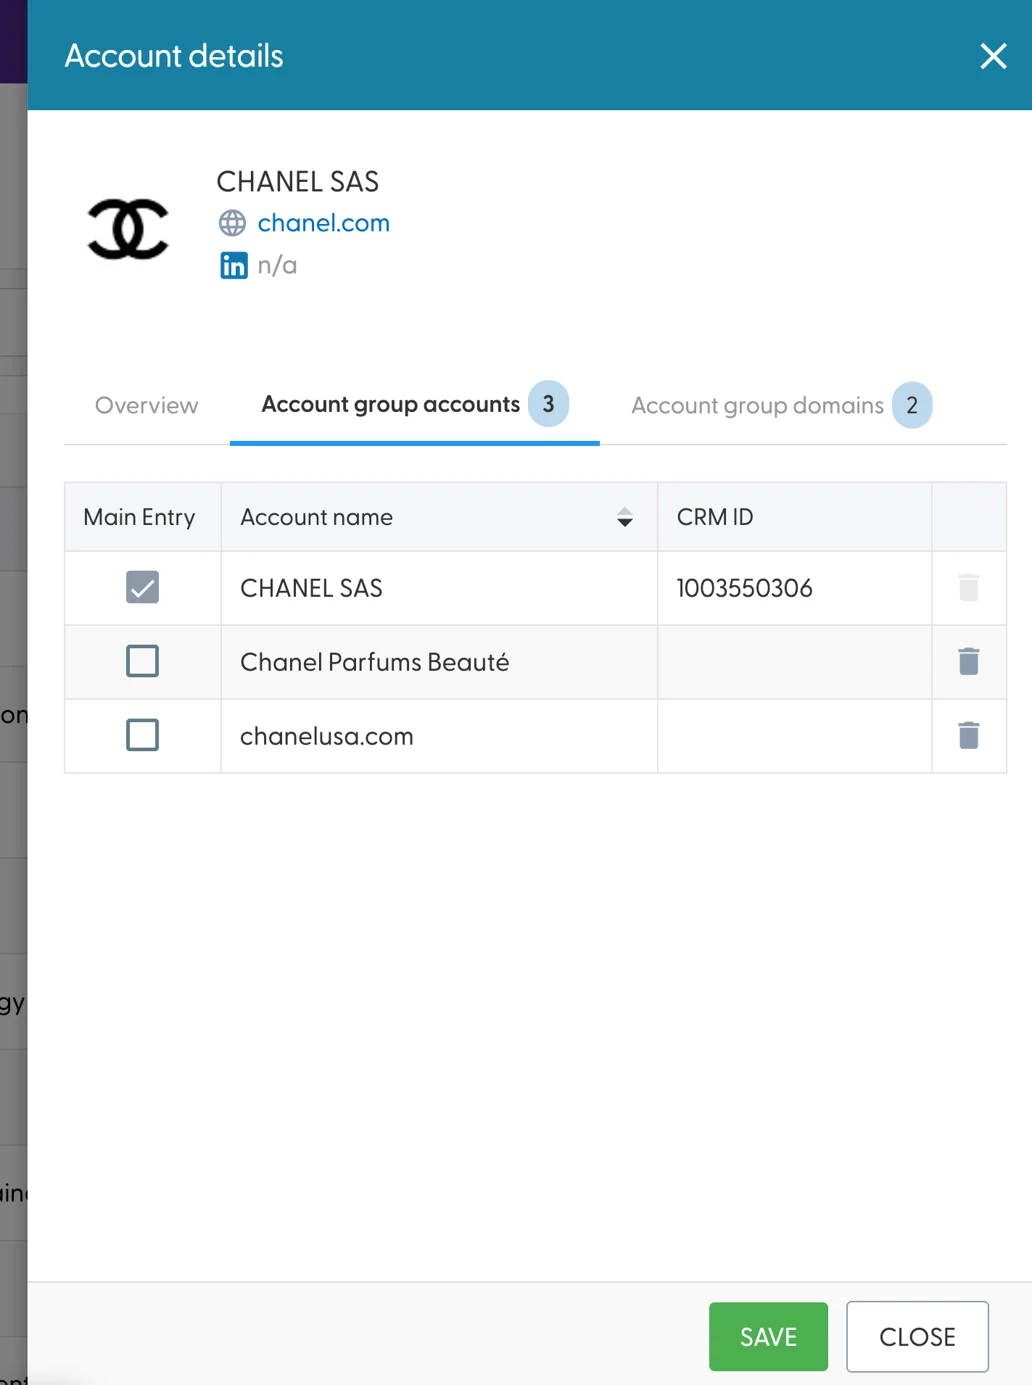Click the Chanel Parfums Beauté name cell
The height and width of the screenshot is (1385, 1032).
click(439, 662)
